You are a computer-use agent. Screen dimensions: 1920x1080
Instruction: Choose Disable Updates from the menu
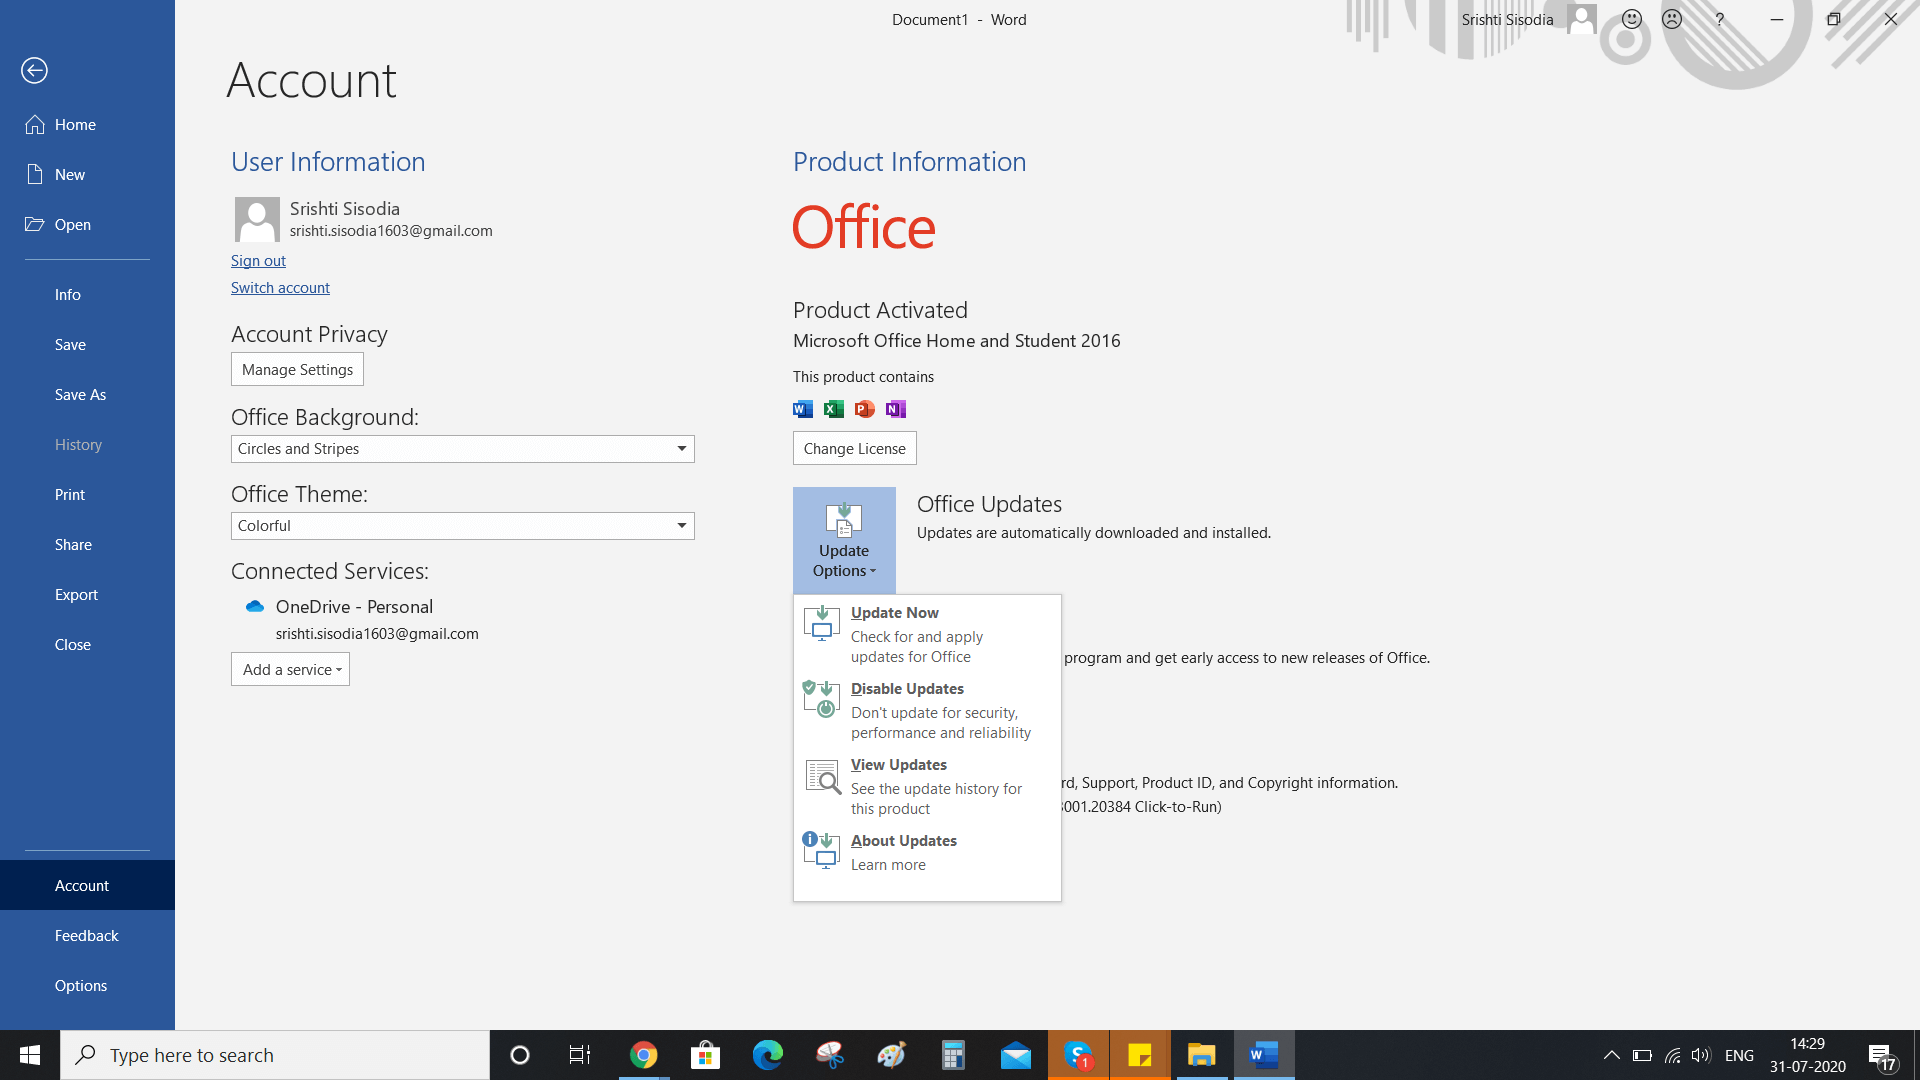(906, 688)
